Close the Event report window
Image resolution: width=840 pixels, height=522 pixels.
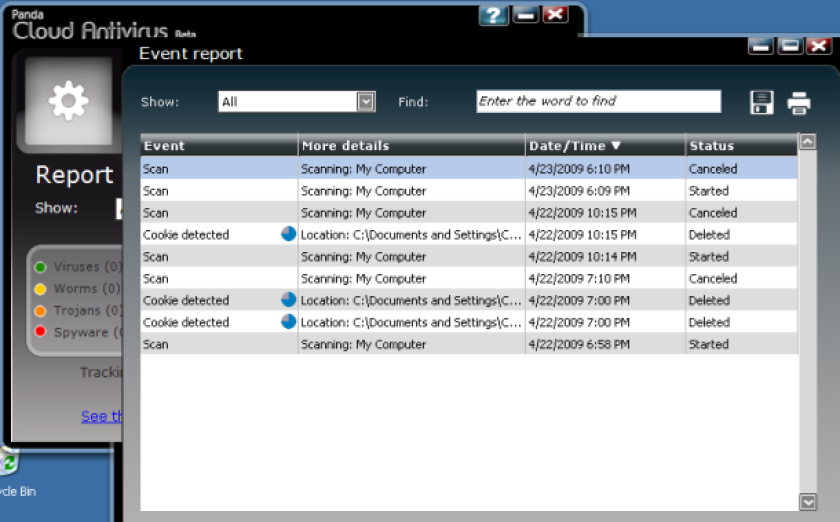tap(819, 46)
